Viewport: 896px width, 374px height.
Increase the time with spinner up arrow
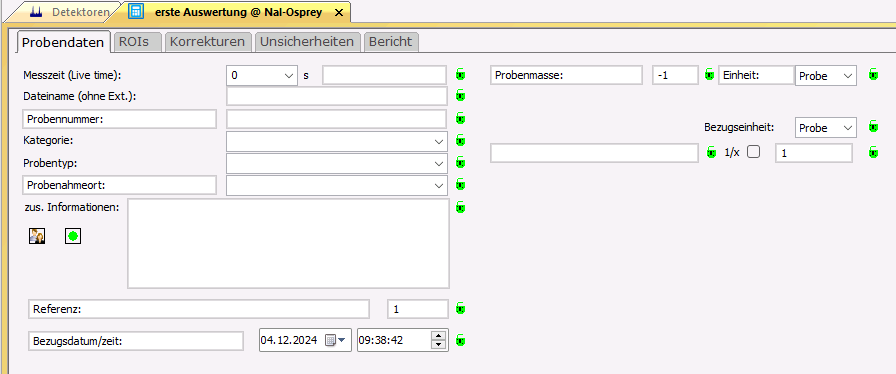click(x=438, y=336)
